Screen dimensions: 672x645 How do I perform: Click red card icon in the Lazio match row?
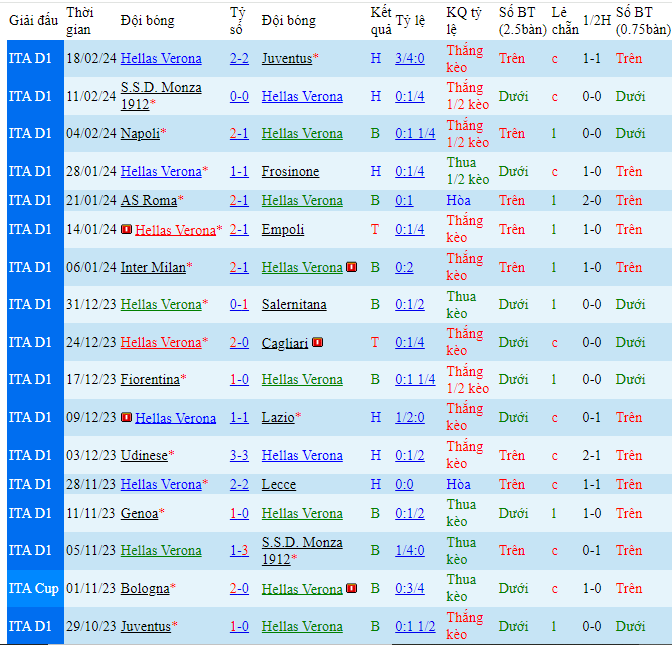126,418
